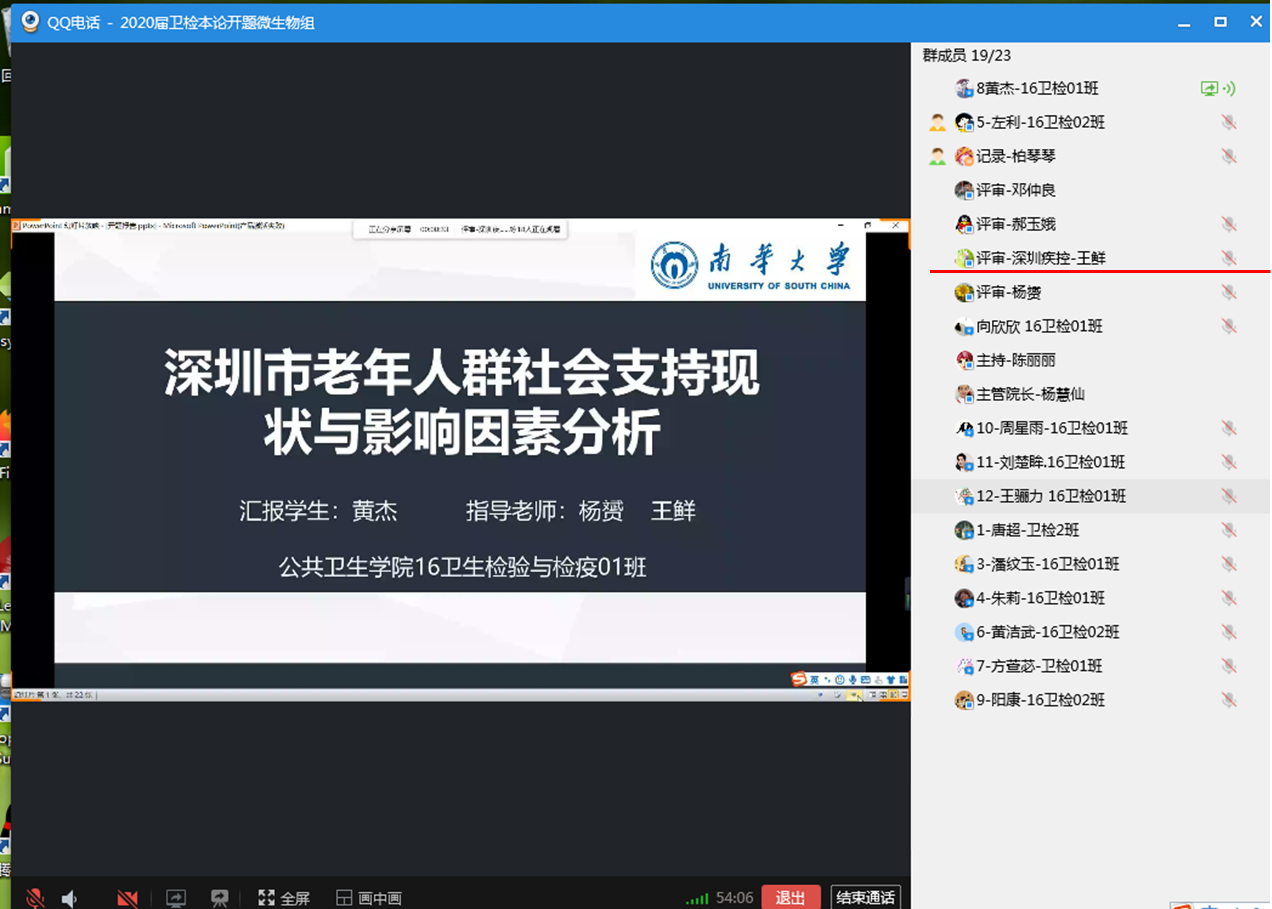Image resolution: width=1272 pixels, height=909 pixels.
Task: Select member 主管院长-杨慧仙
Action: pos(1030,394)
